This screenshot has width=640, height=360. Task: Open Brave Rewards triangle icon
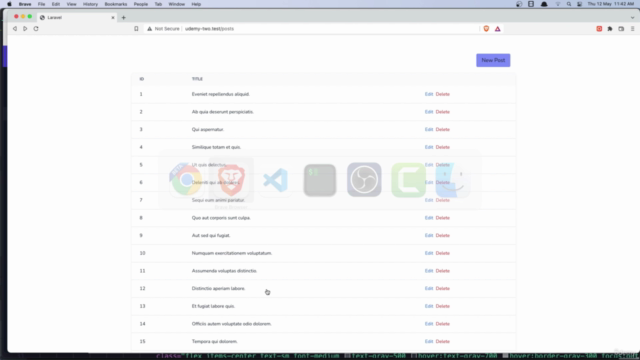[498, 29]
